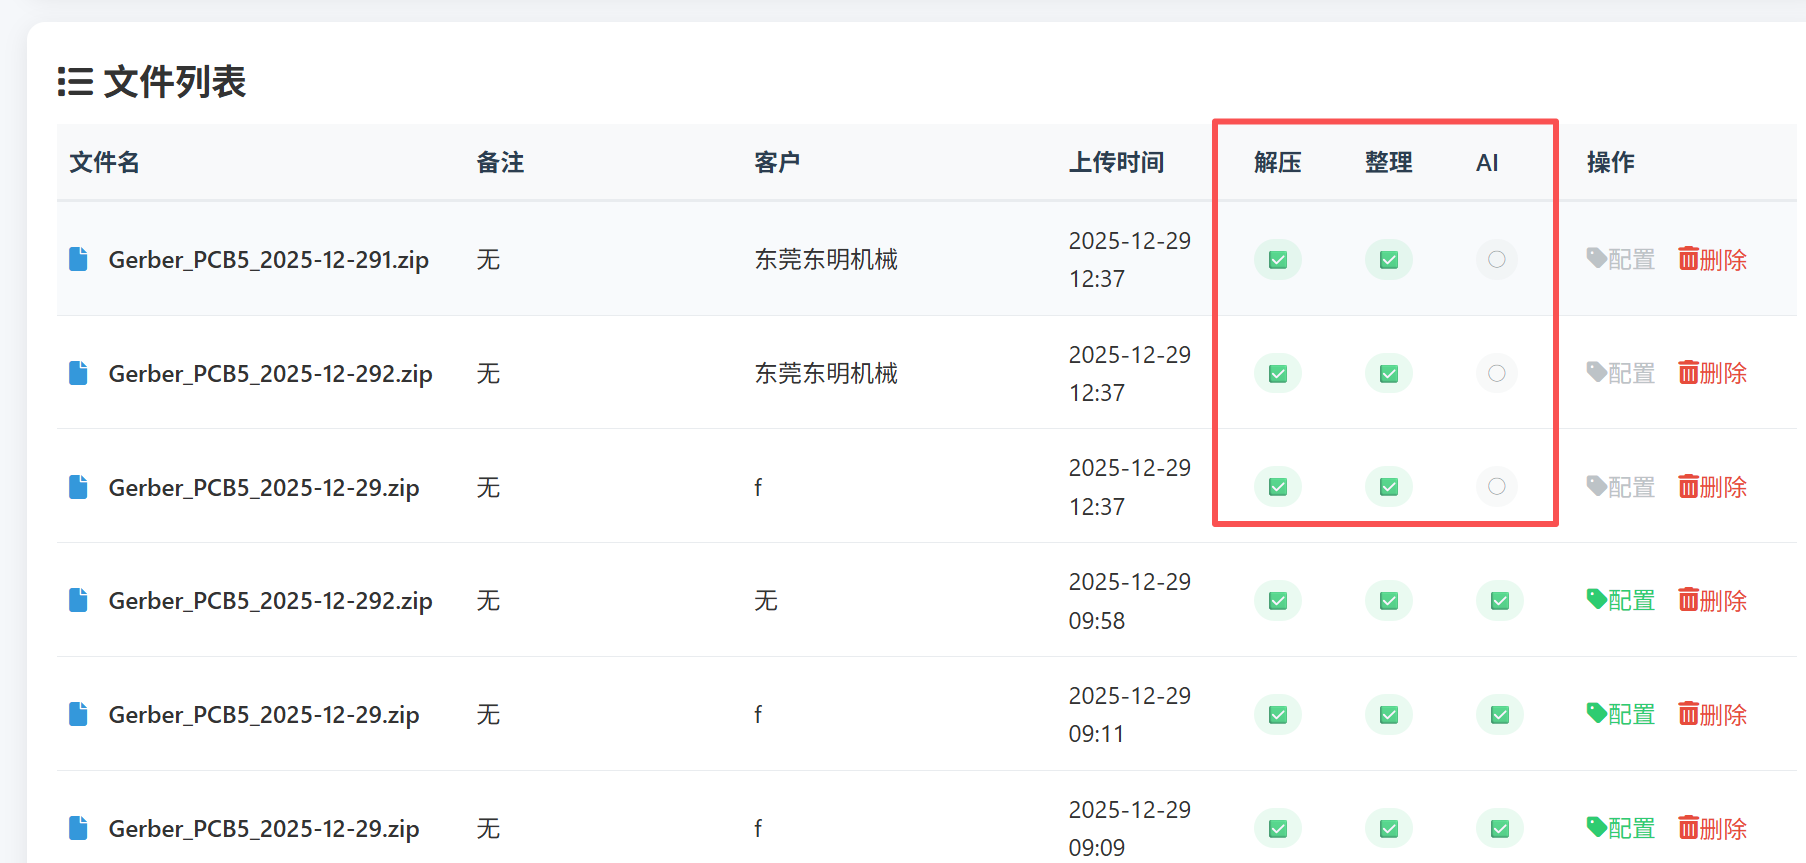Click name Gerber_PCB5_2025-12-29.zip uploaded 12:37

264,488
